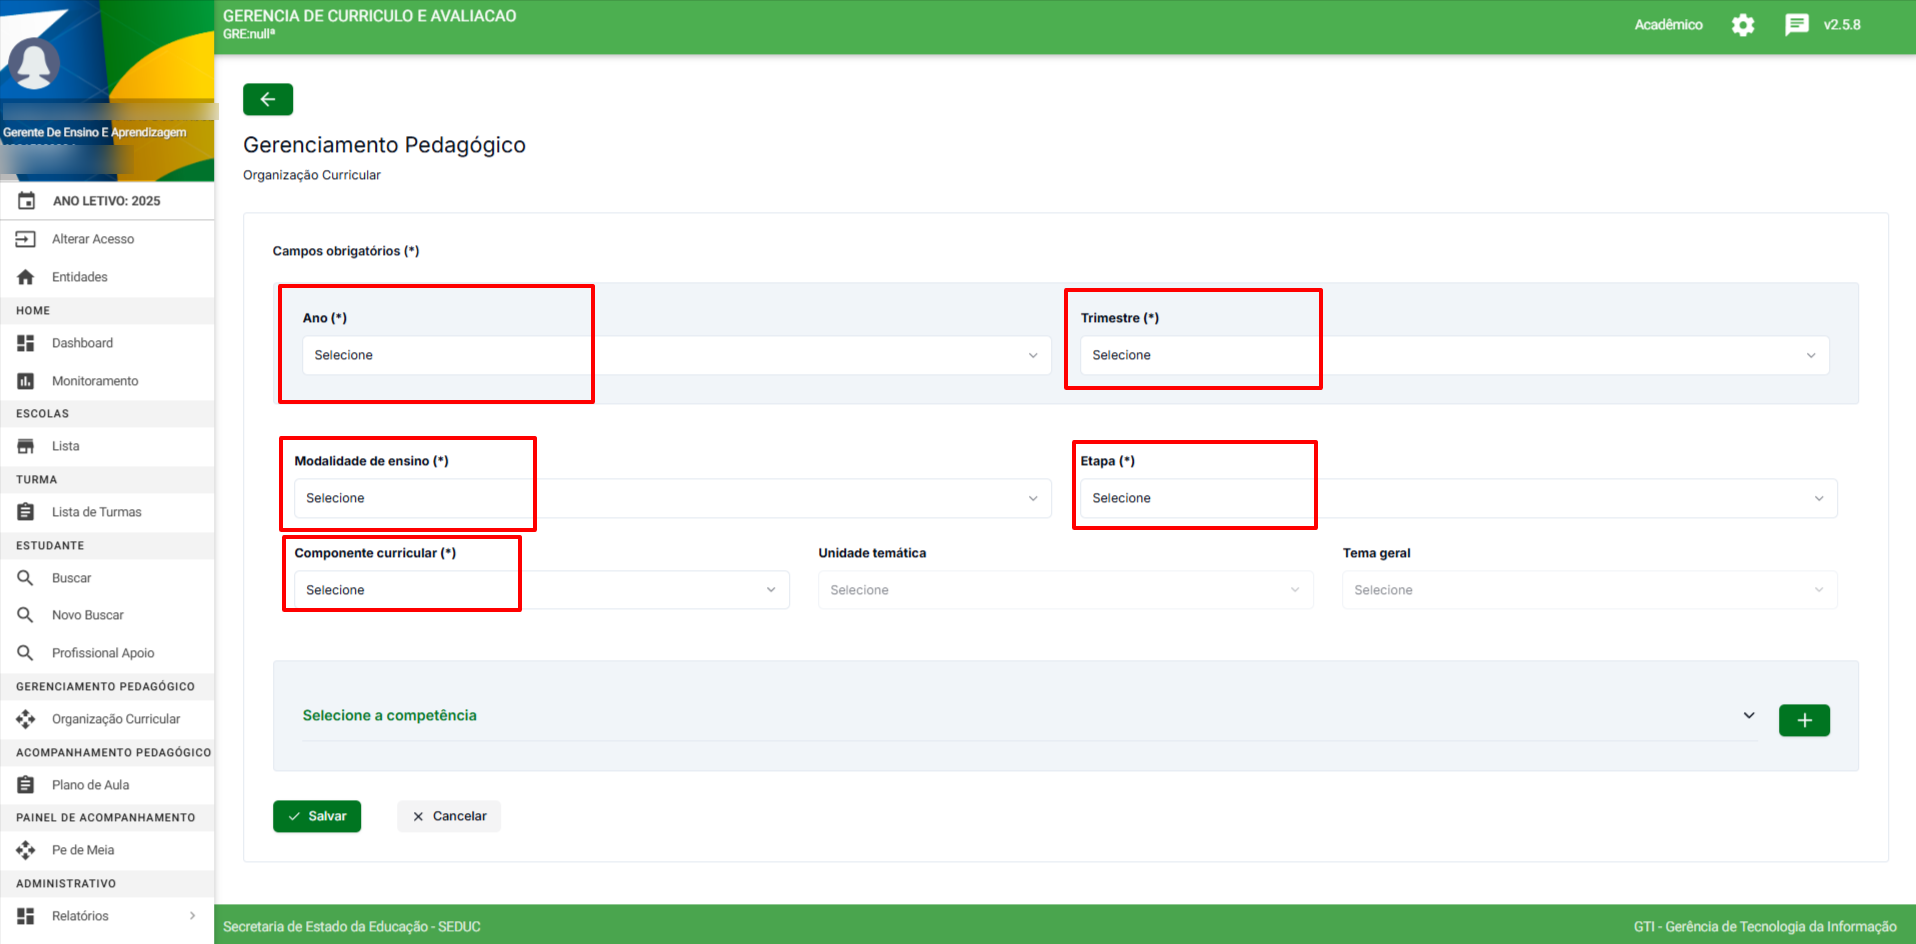Click the green back arrow button
The height and width of the screenshot is (944, 1916).
[267, 99]
